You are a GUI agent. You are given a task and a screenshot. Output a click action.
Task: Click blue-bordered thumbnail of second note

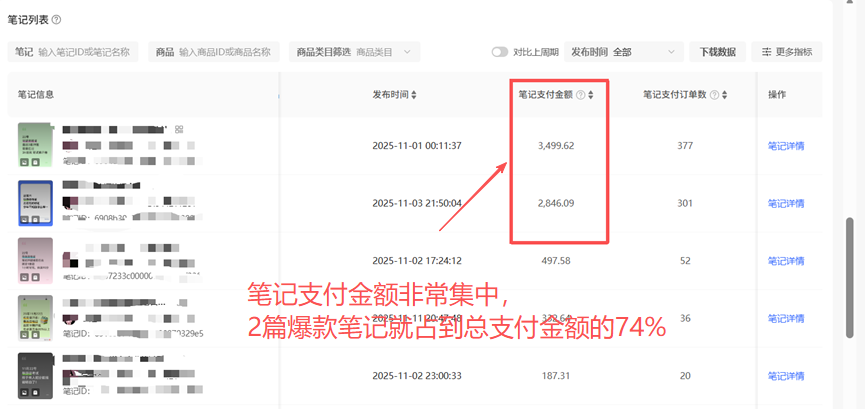point(35,203)
